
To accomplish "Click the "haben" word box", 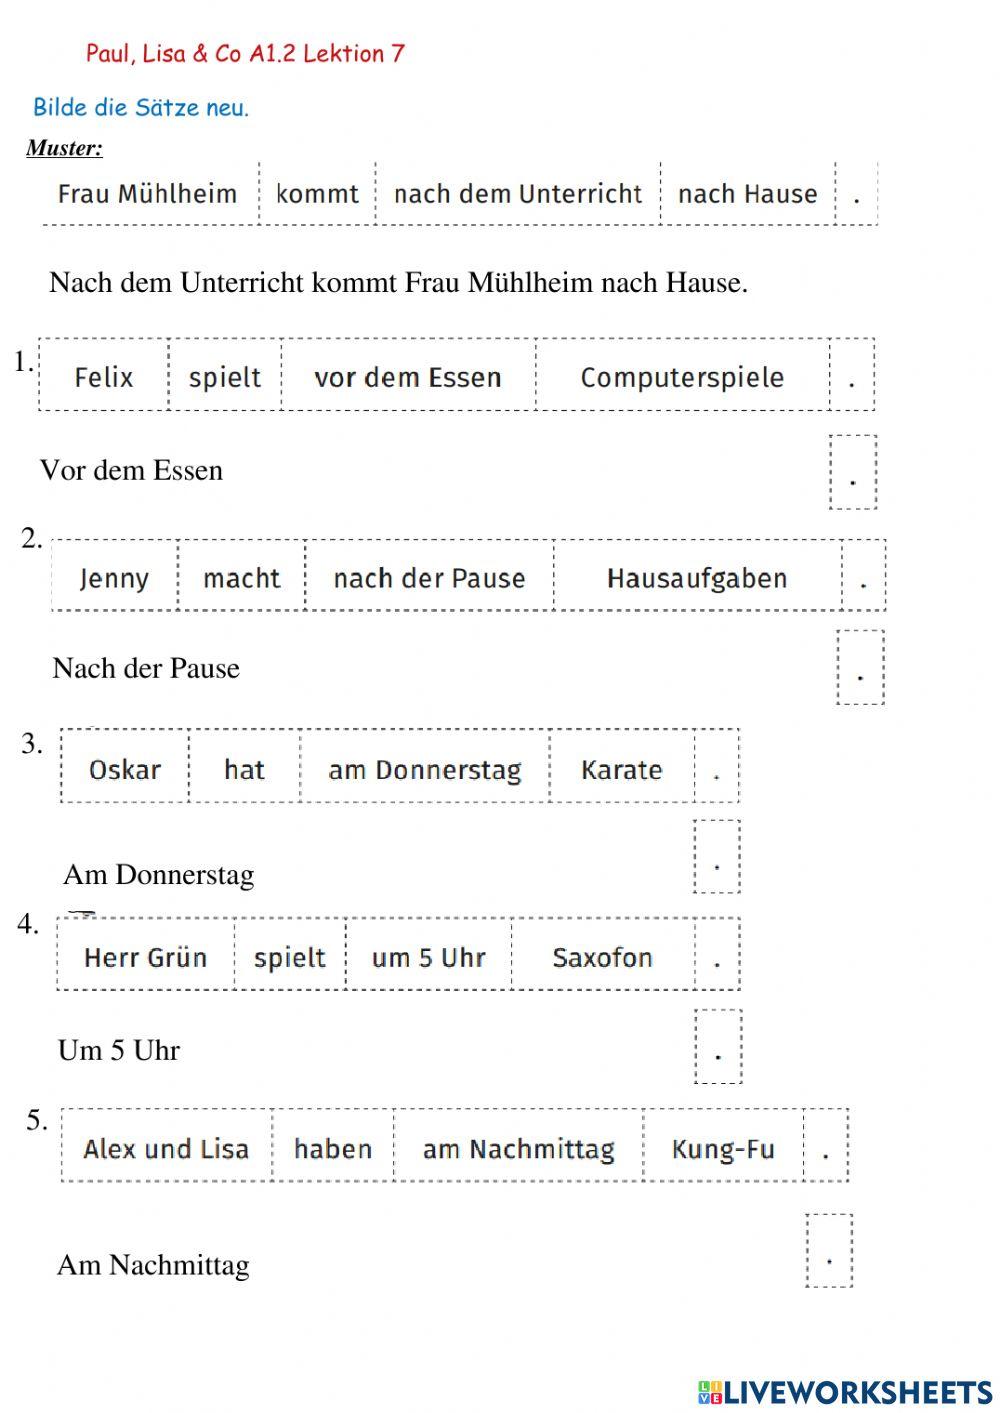I will pyautogui.click(x=333, y=1148).
